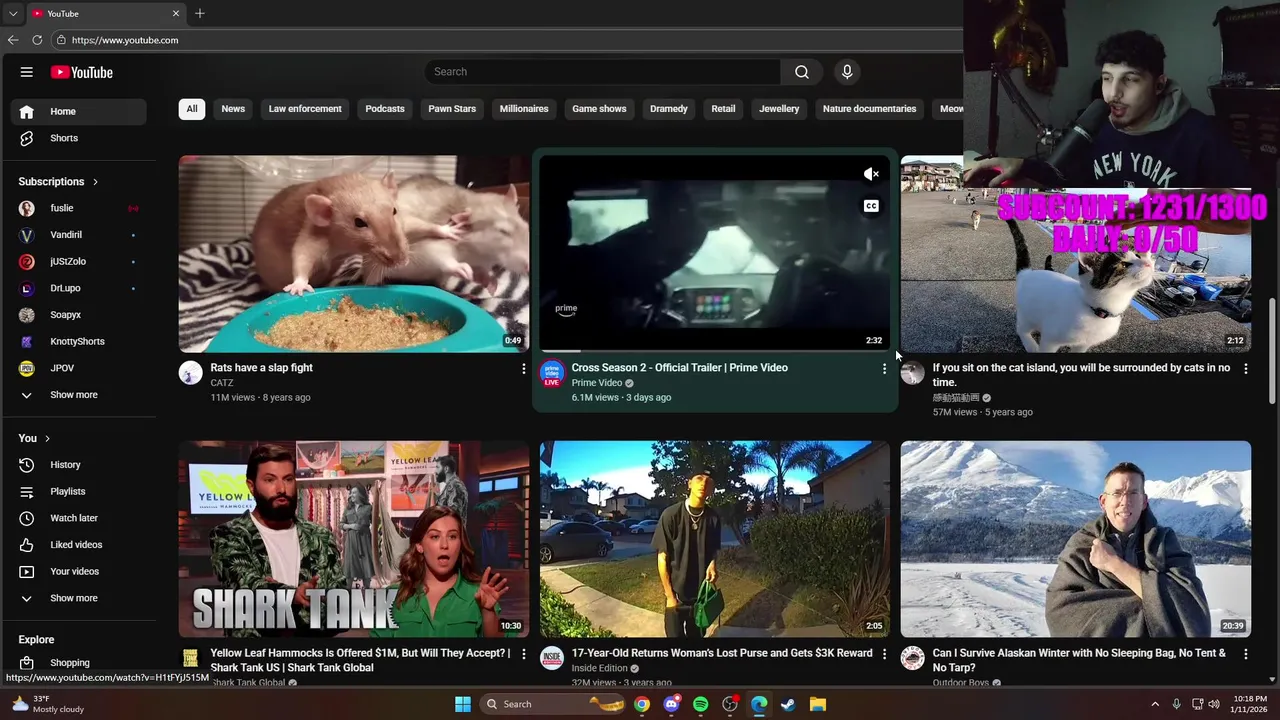This screenshot has width=1280, height=720.
Task: Open options for 17-Year-Old purse video
Action: coord(884,654)
